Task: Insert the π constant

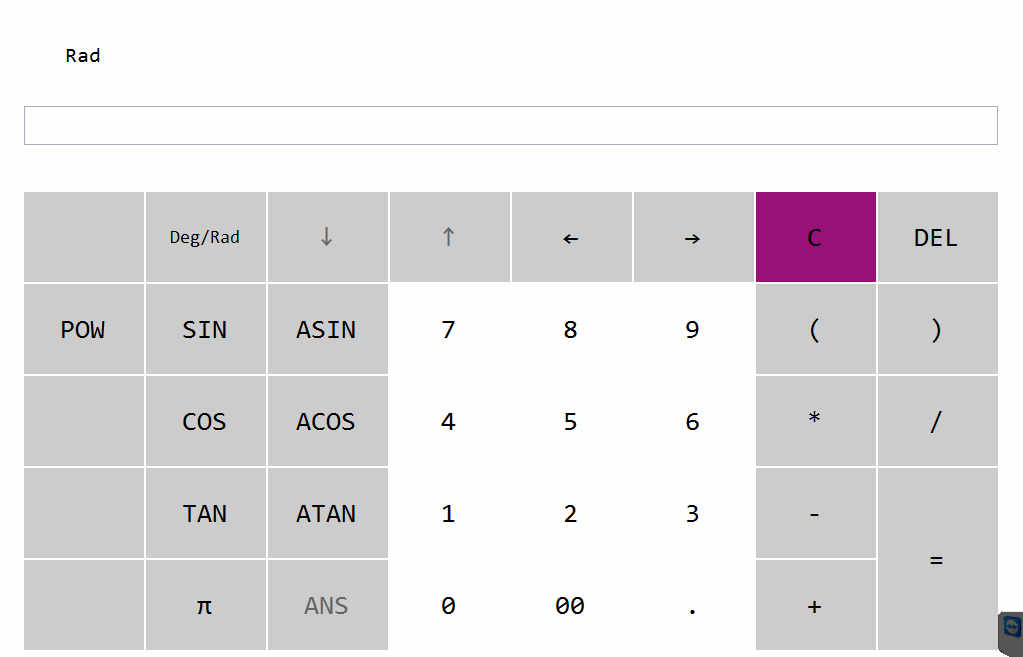Action: point(205,605)
